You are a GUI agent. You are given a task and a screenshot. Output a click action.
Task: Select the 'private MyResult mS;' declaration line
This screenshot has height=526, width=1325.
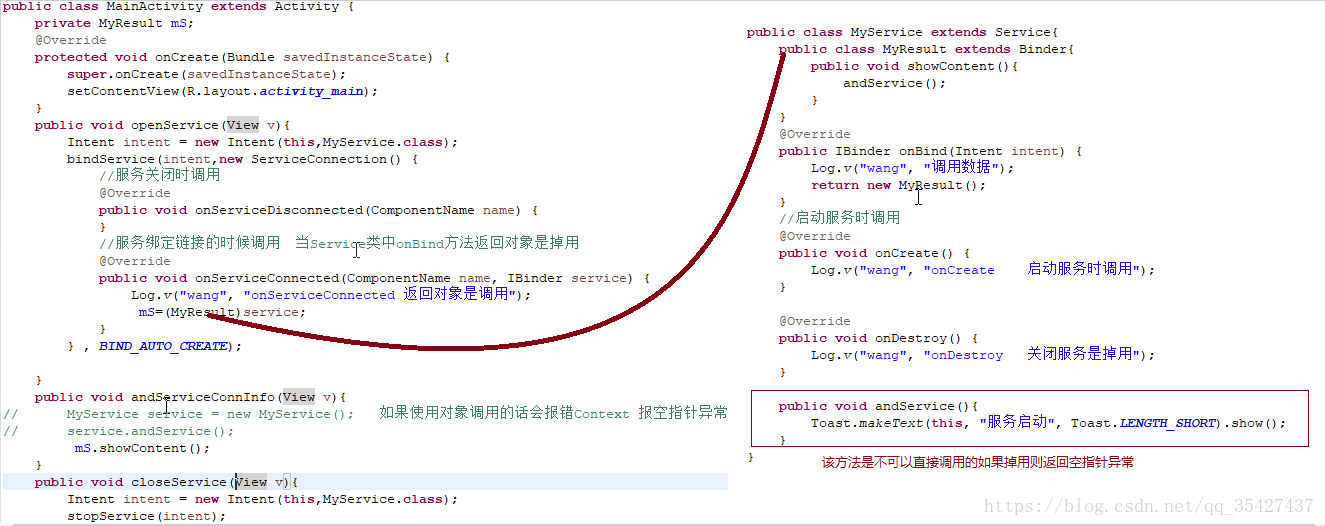[x=114, y=23]
